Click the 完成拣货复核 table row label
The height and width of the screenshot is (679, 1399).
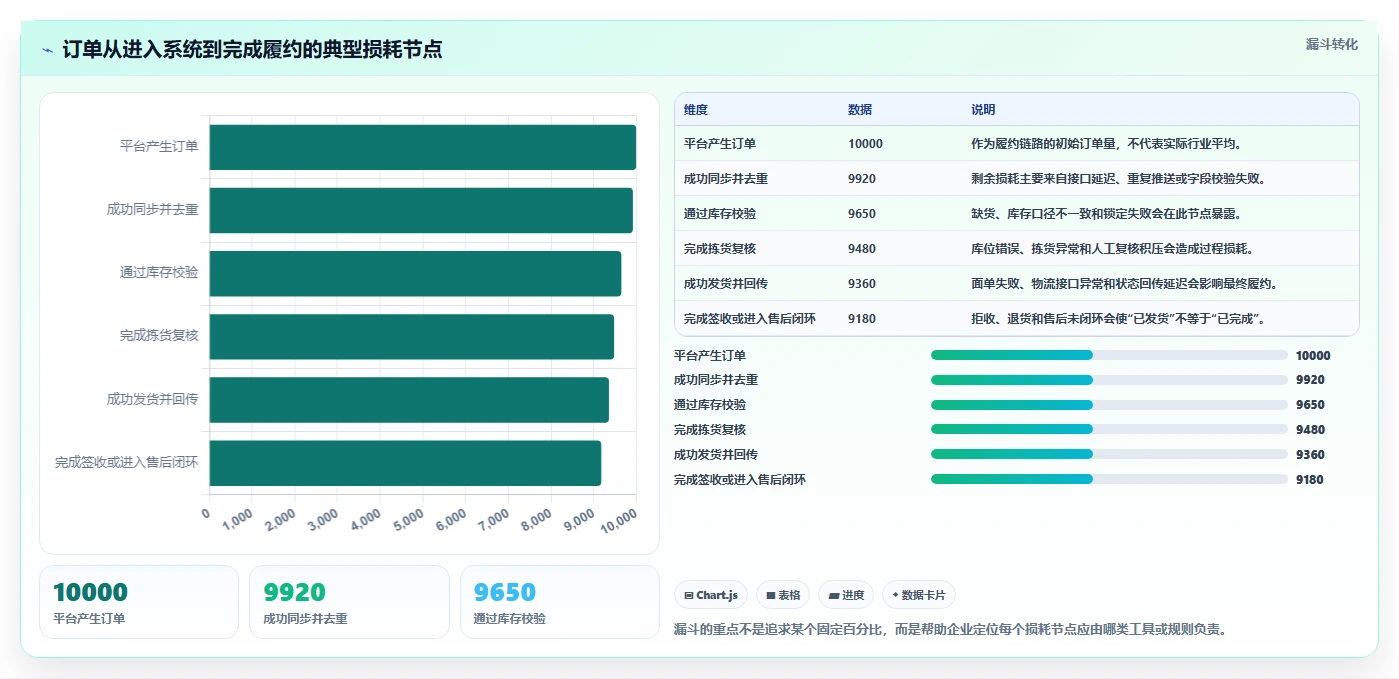coord(720,249)
